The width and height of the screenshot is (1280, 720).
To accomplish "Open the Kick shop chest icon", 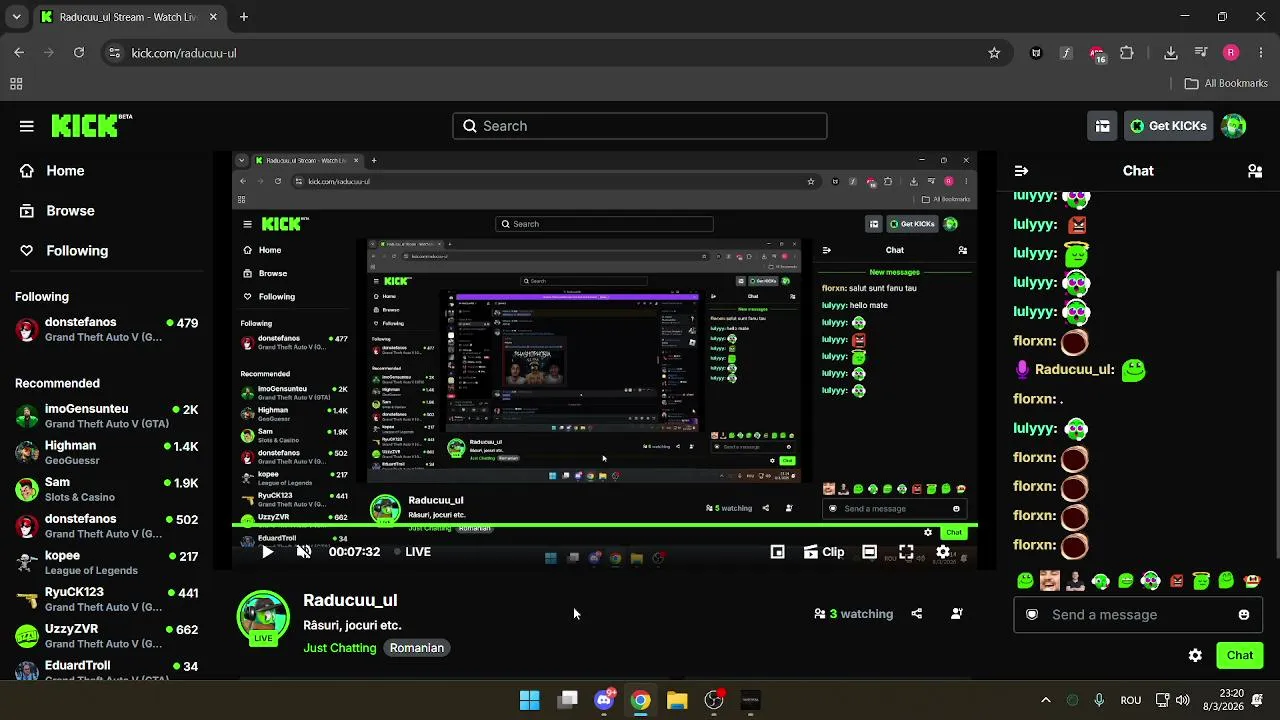I will point(1102,126).
